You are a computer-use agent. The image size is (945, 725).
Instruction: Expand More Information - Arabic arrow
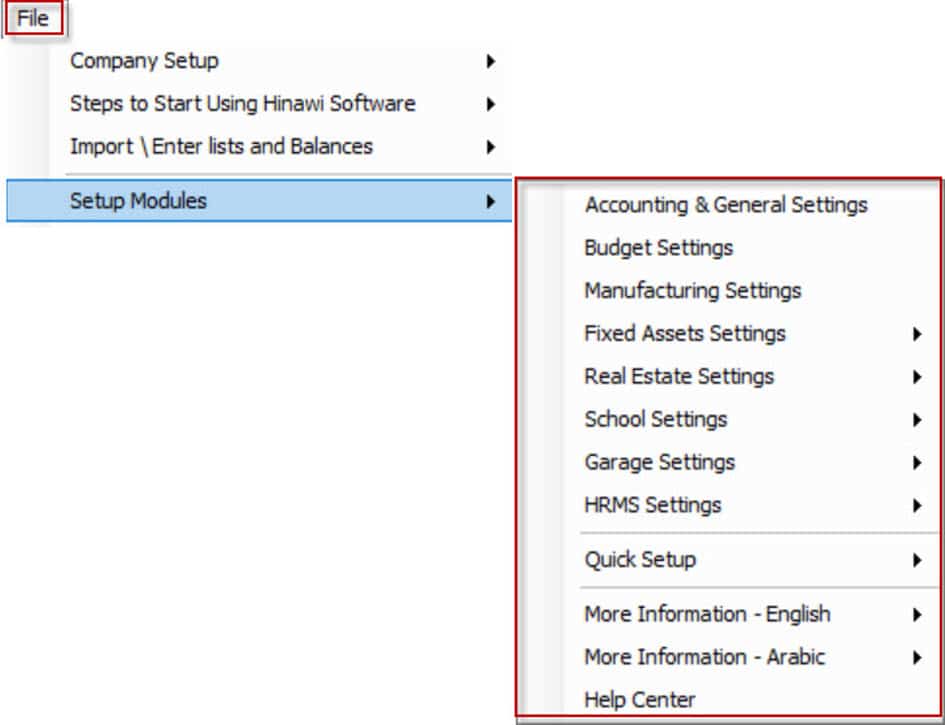coord(917,658)
